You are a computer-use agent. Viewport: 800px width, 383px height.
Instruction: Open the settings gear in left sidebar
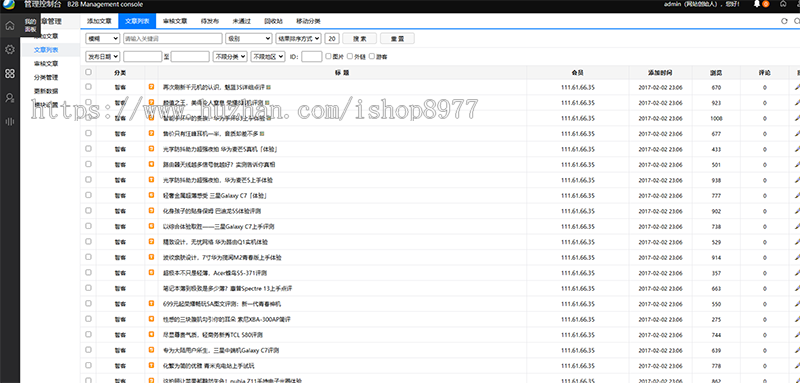pos(10,49)
